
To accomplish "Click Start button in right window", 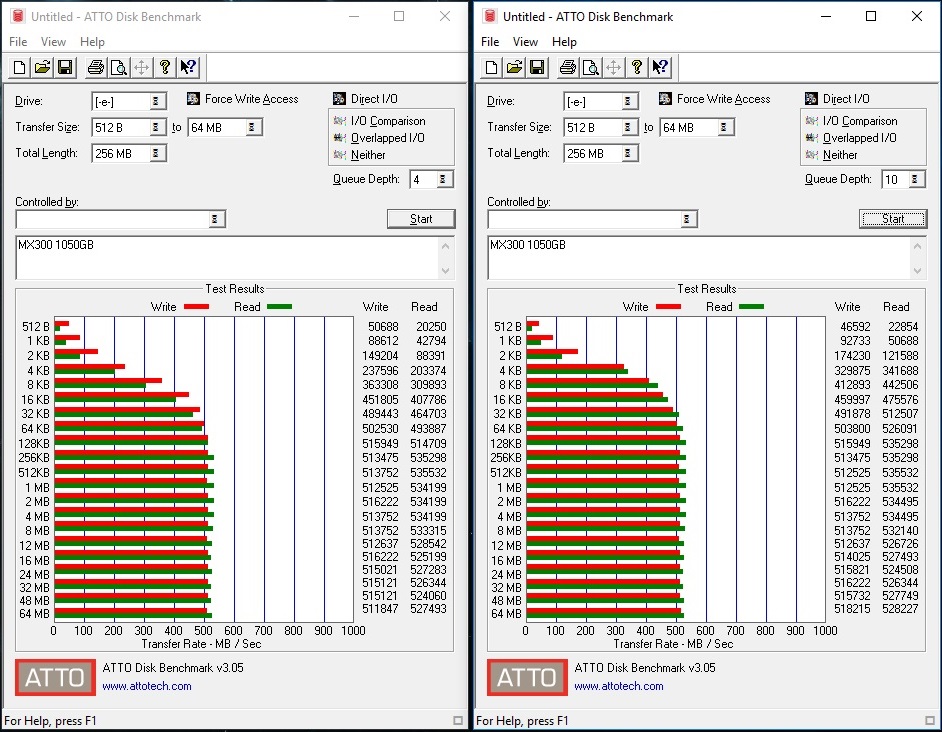I will tap(893, 219).
